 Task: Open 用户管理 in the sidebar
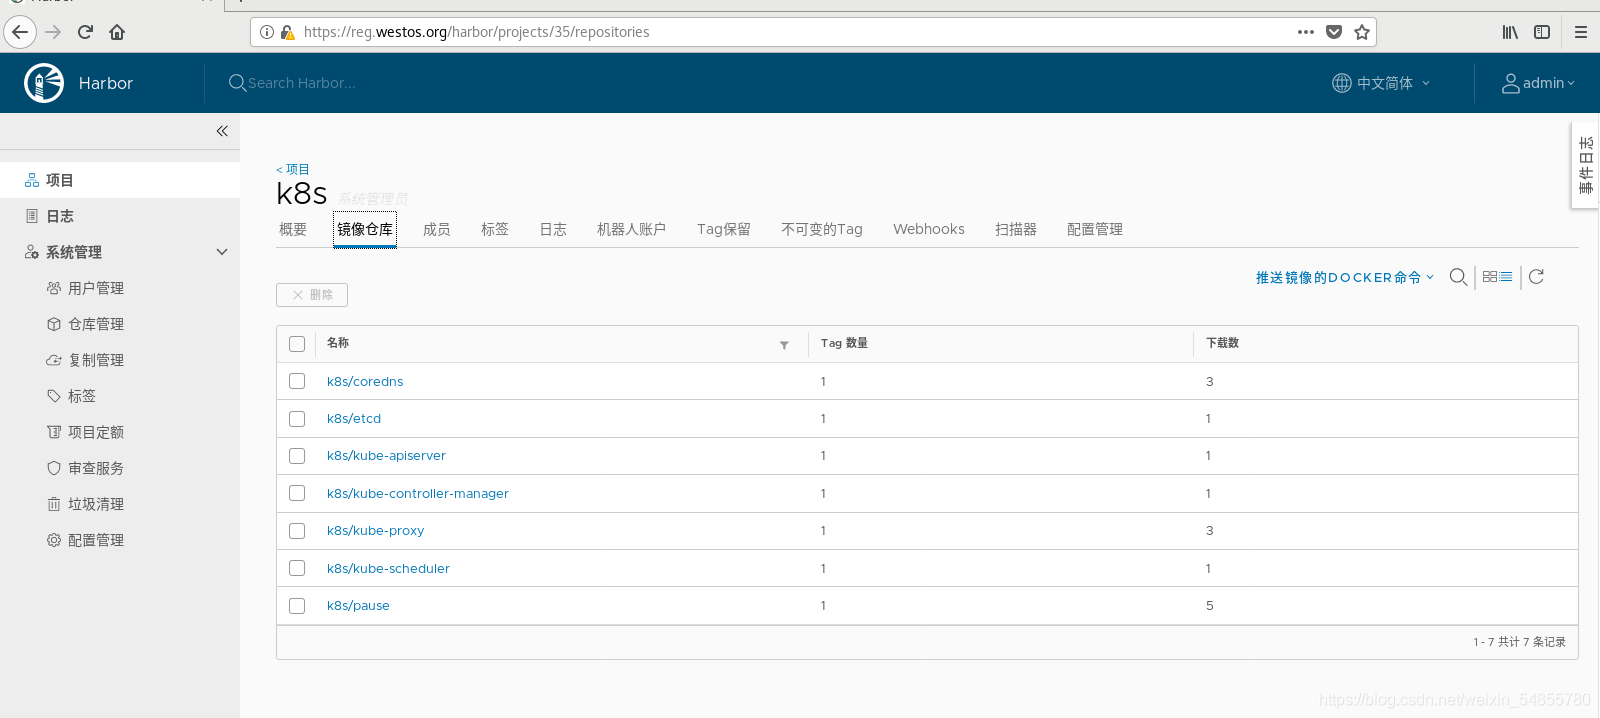point(96,288)
